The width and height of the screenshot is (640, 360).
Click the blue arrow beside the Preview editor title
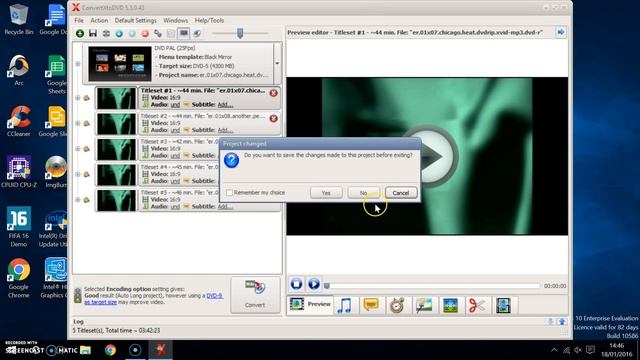pos(561,32)
